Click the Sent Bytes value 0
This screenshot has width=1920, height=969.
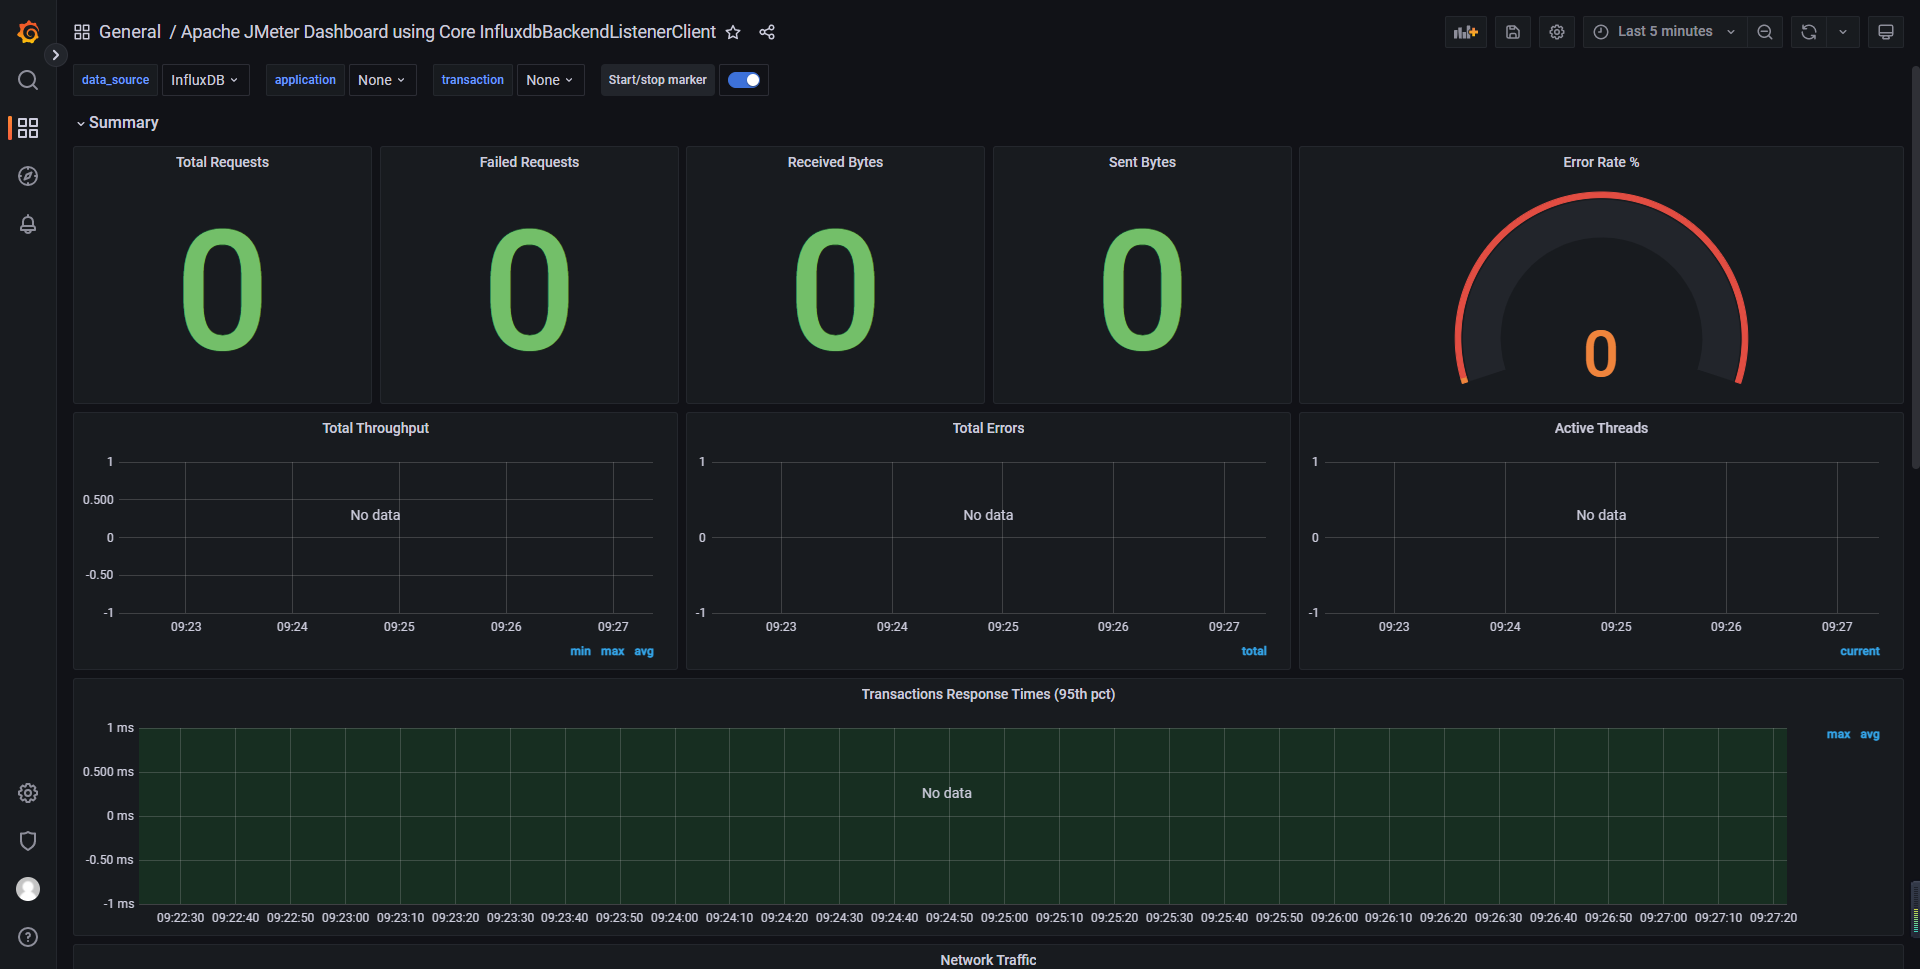coord(1142,290)
